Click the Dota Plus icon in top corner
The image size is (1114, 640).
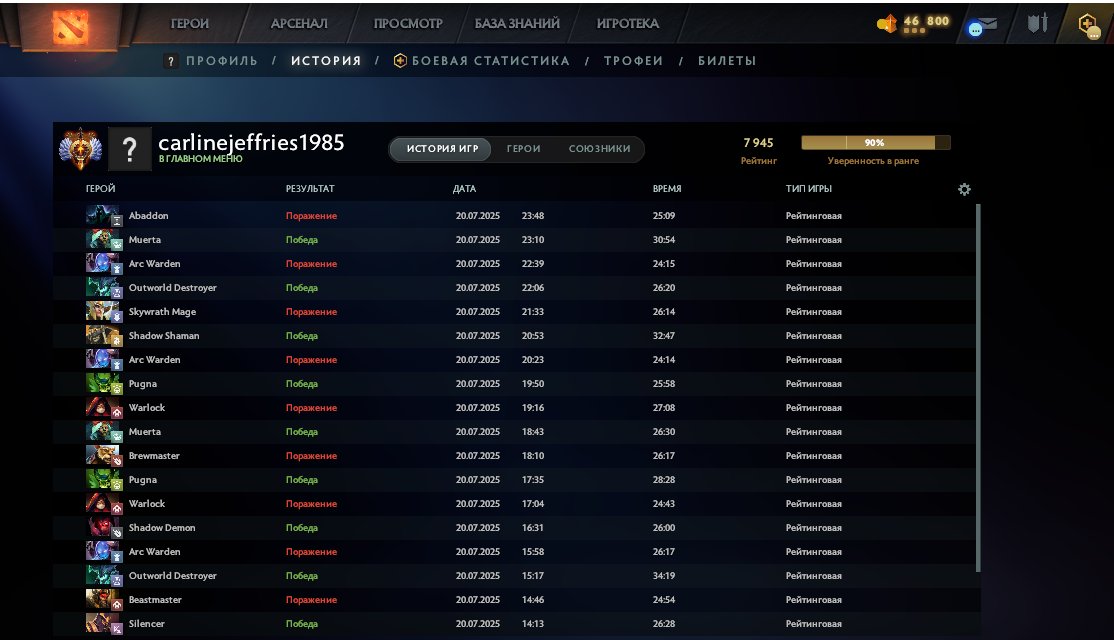pos(1088,26)
